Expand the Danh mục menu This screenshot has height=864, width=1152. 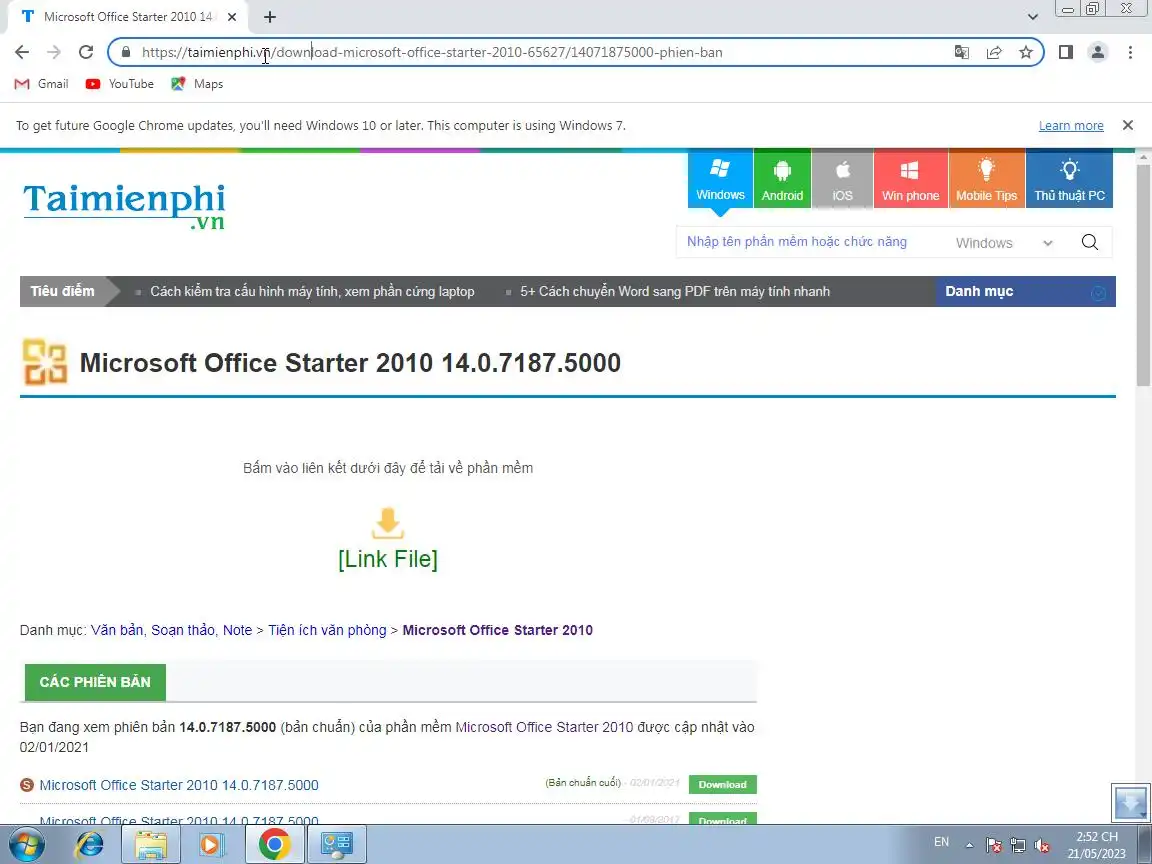click(1026, 291)
